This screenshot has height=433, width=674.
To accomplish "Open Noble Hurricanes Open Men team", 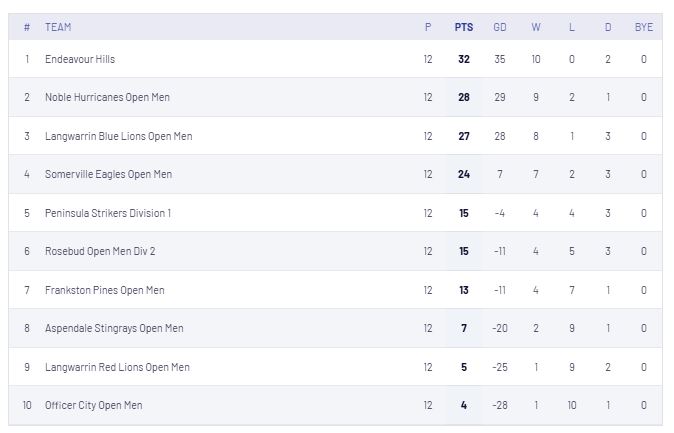I will (107, 97).
